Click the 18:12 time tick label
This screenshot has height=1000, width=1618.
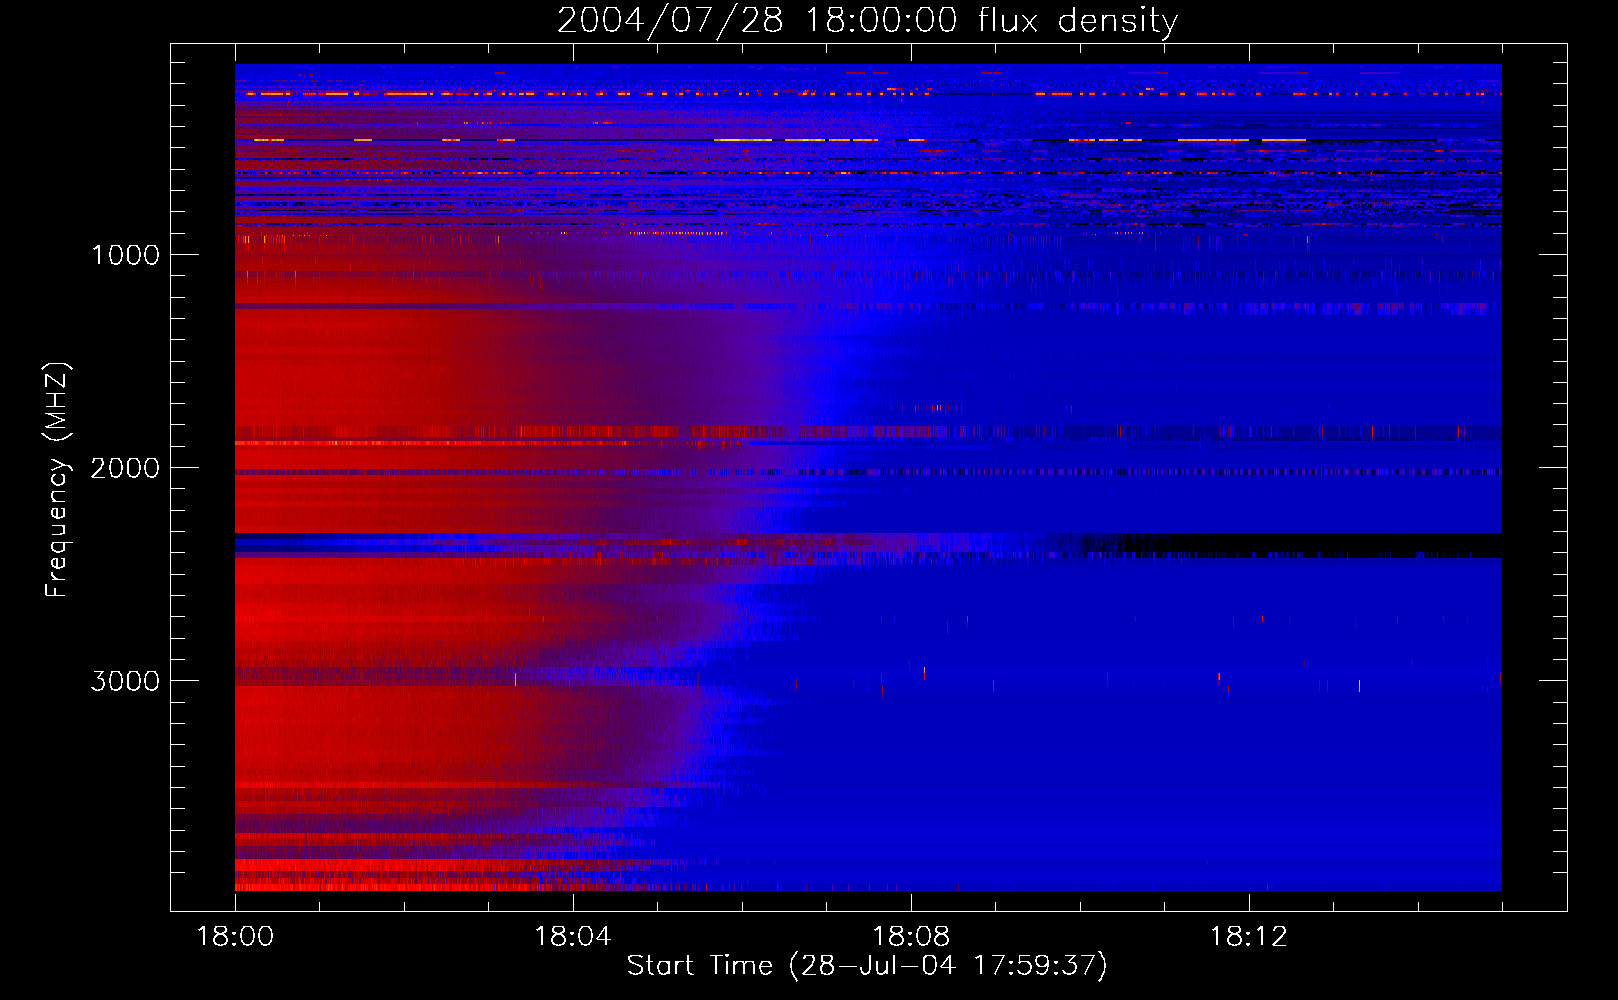(1249, 937)
